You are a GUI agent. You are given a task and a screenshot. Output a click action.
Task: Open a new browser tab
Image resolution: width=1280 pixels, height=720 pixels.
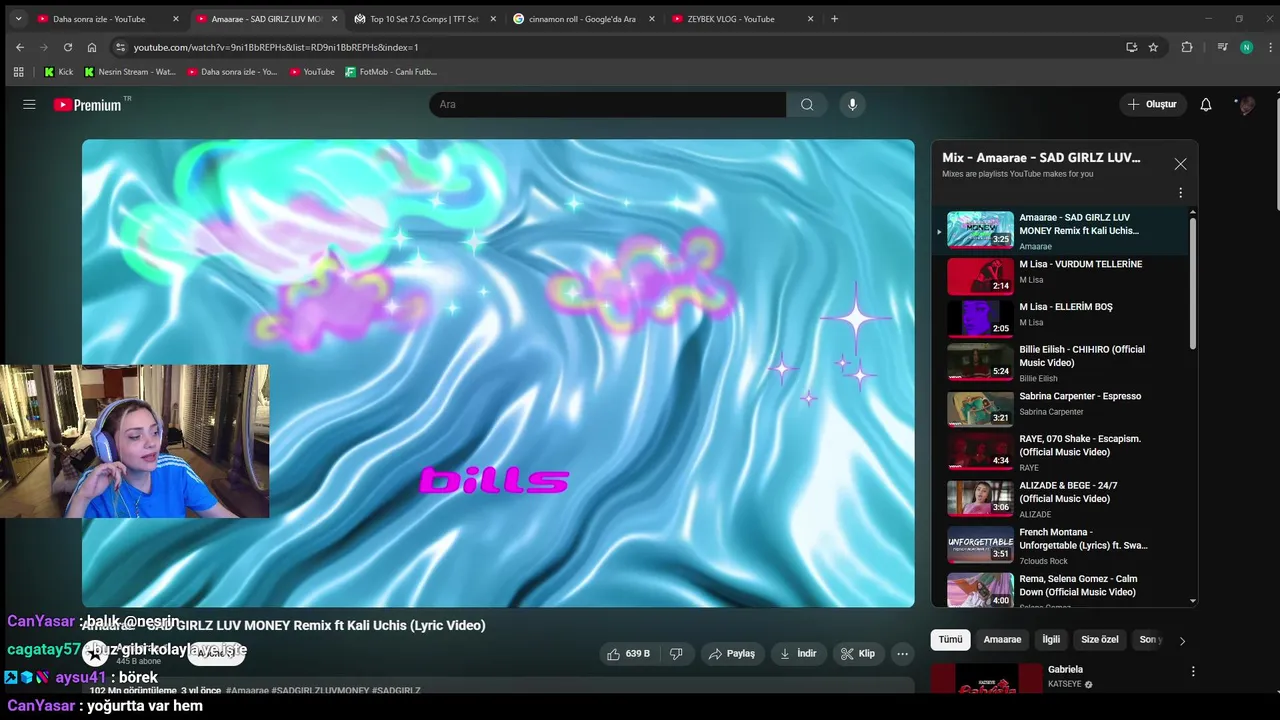[834, 18]
